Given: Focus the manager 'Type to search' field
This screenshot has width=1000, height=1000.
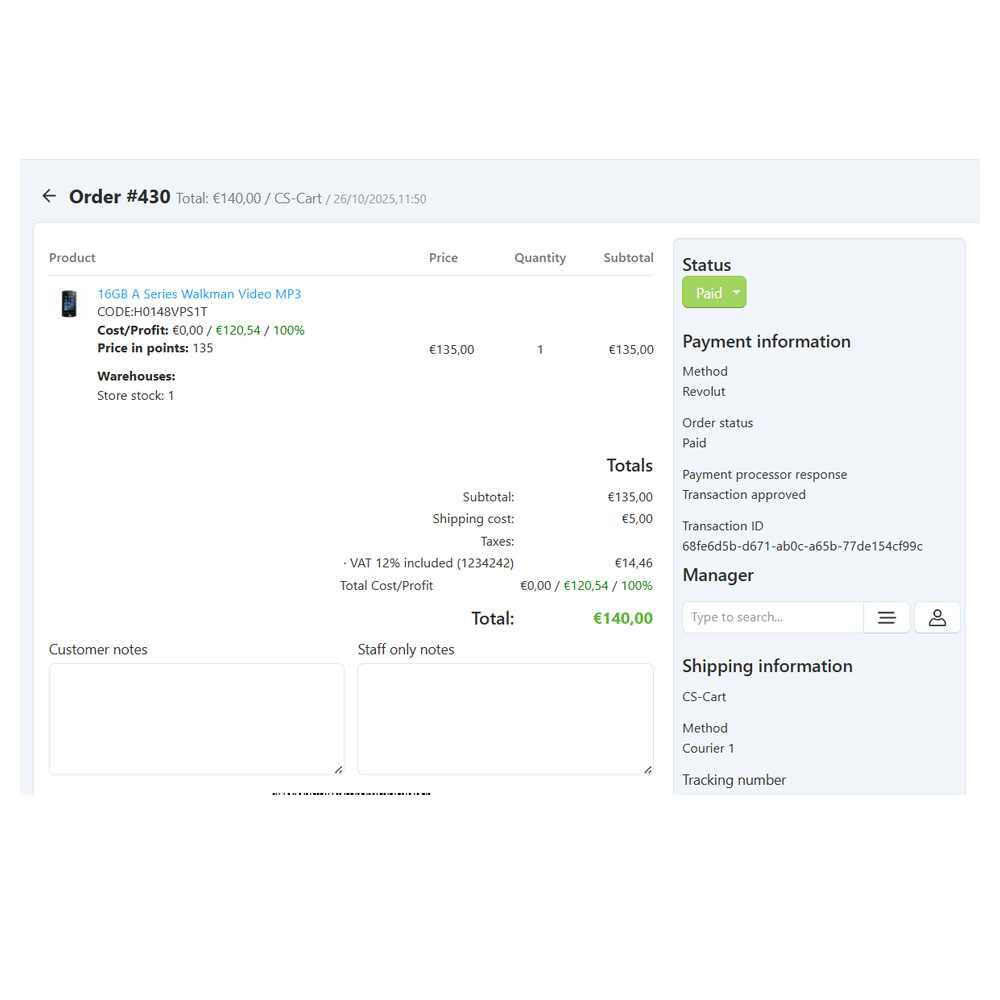Looking at the screenshot, I should [x=772, y=618].
